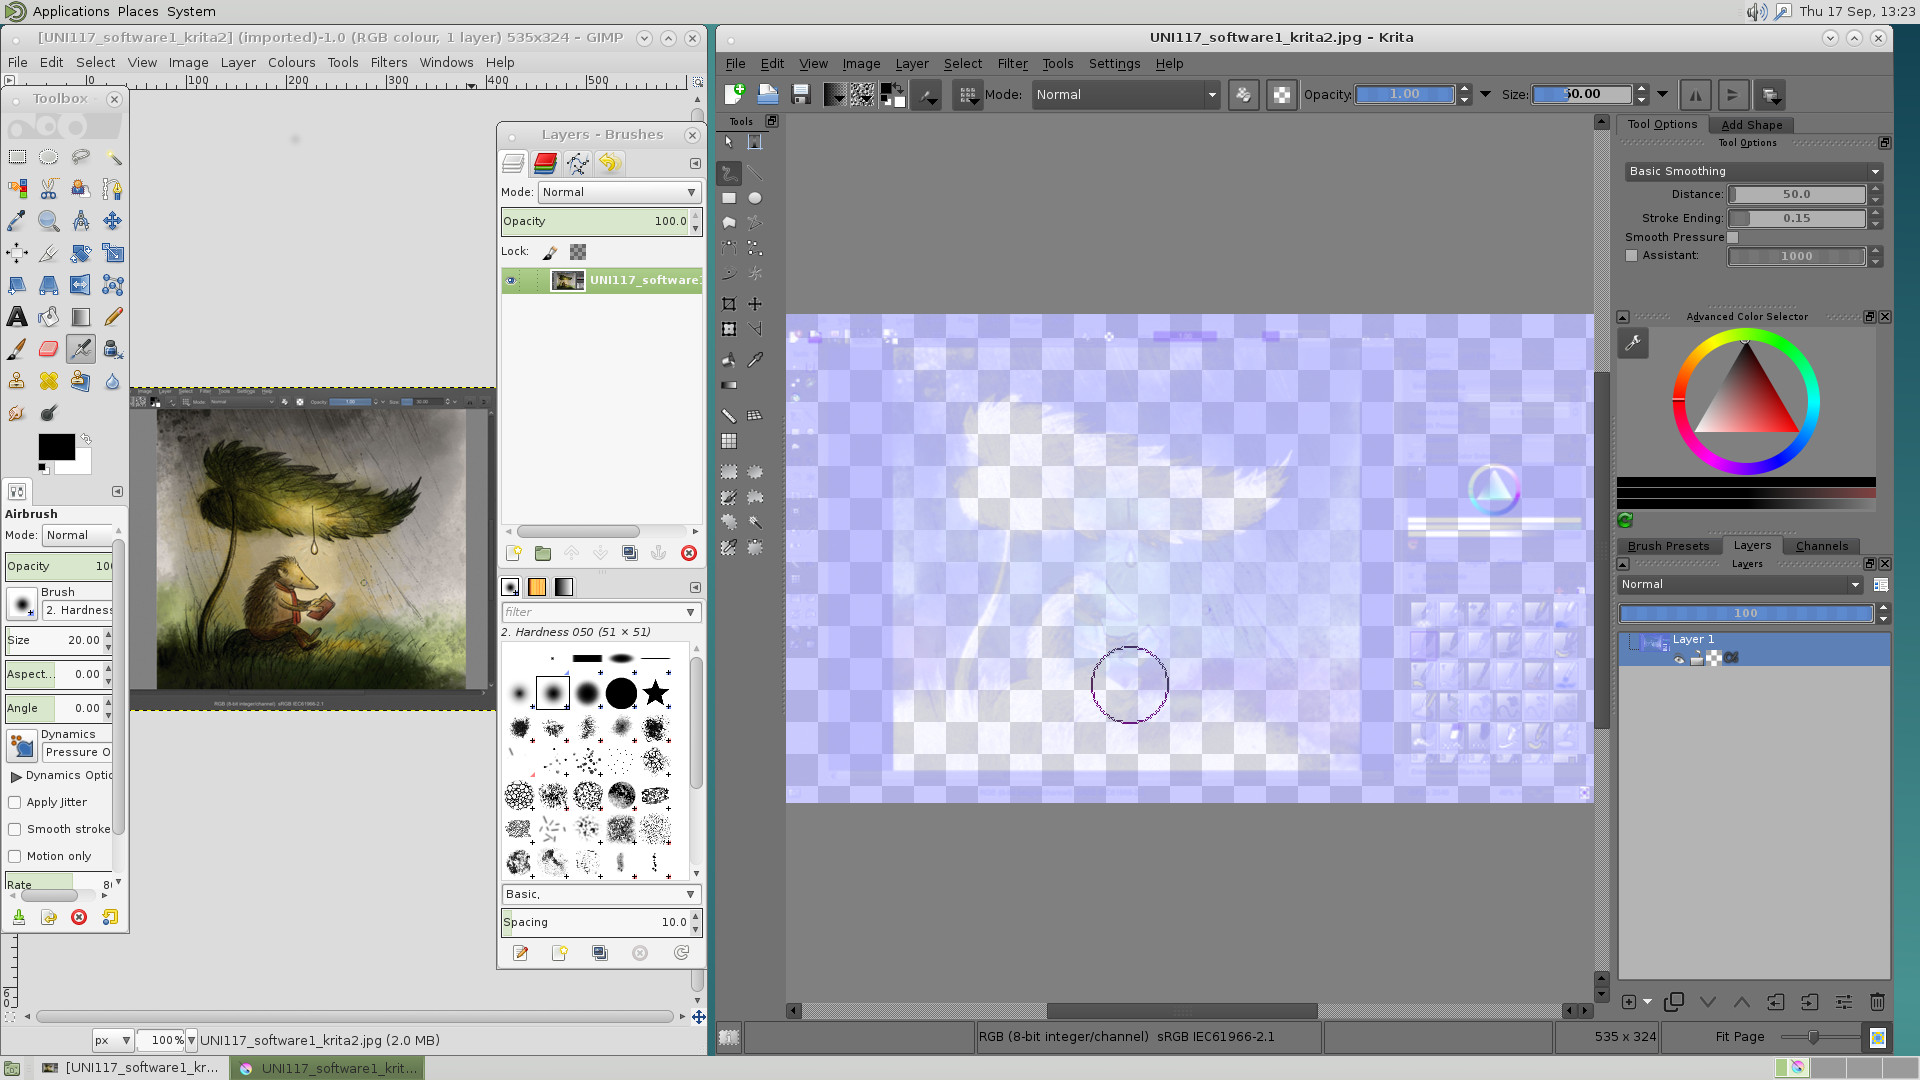Open the Filter menu in Krita
Viewport: 1920px width, 1080px height.
click(1012, 63)
